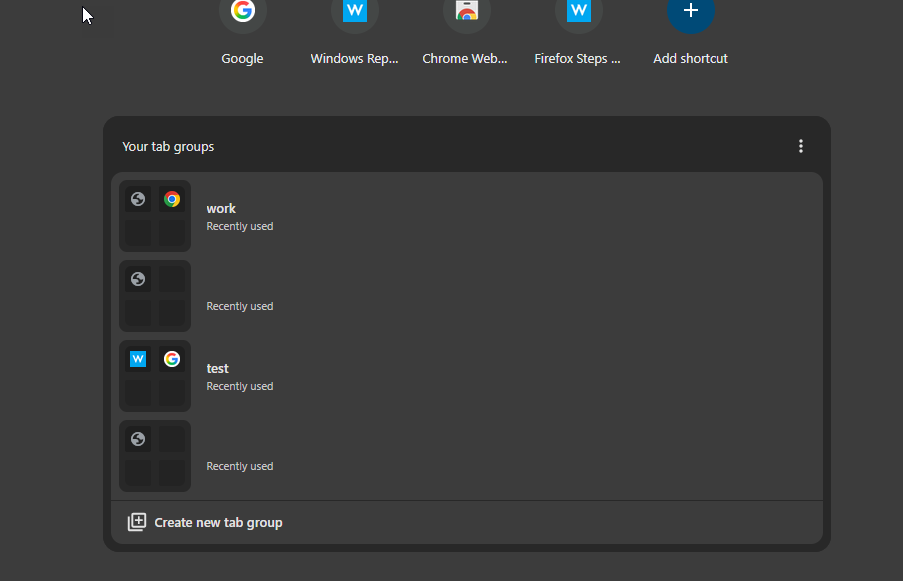Click the Create new tab group plus icon
The image size is (903, 581).
tap(136, 522)
